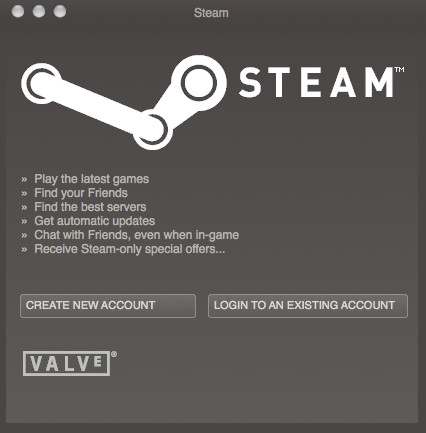
Task: Close the Steam window
Action: point(18,11)
